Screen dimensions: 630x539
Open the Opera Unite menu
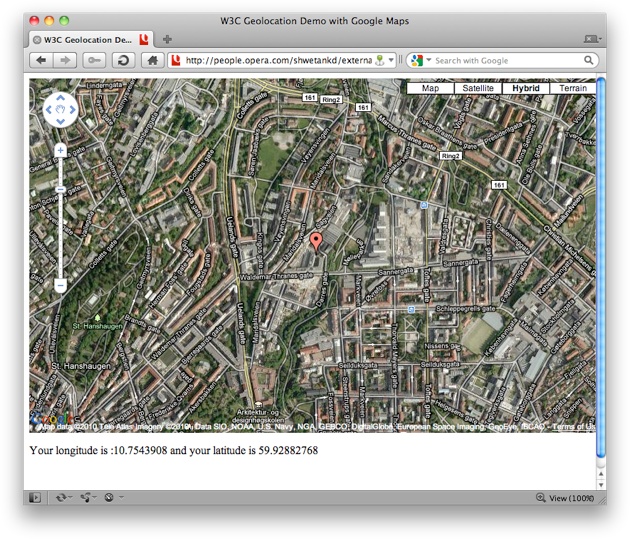click(88, 498)
